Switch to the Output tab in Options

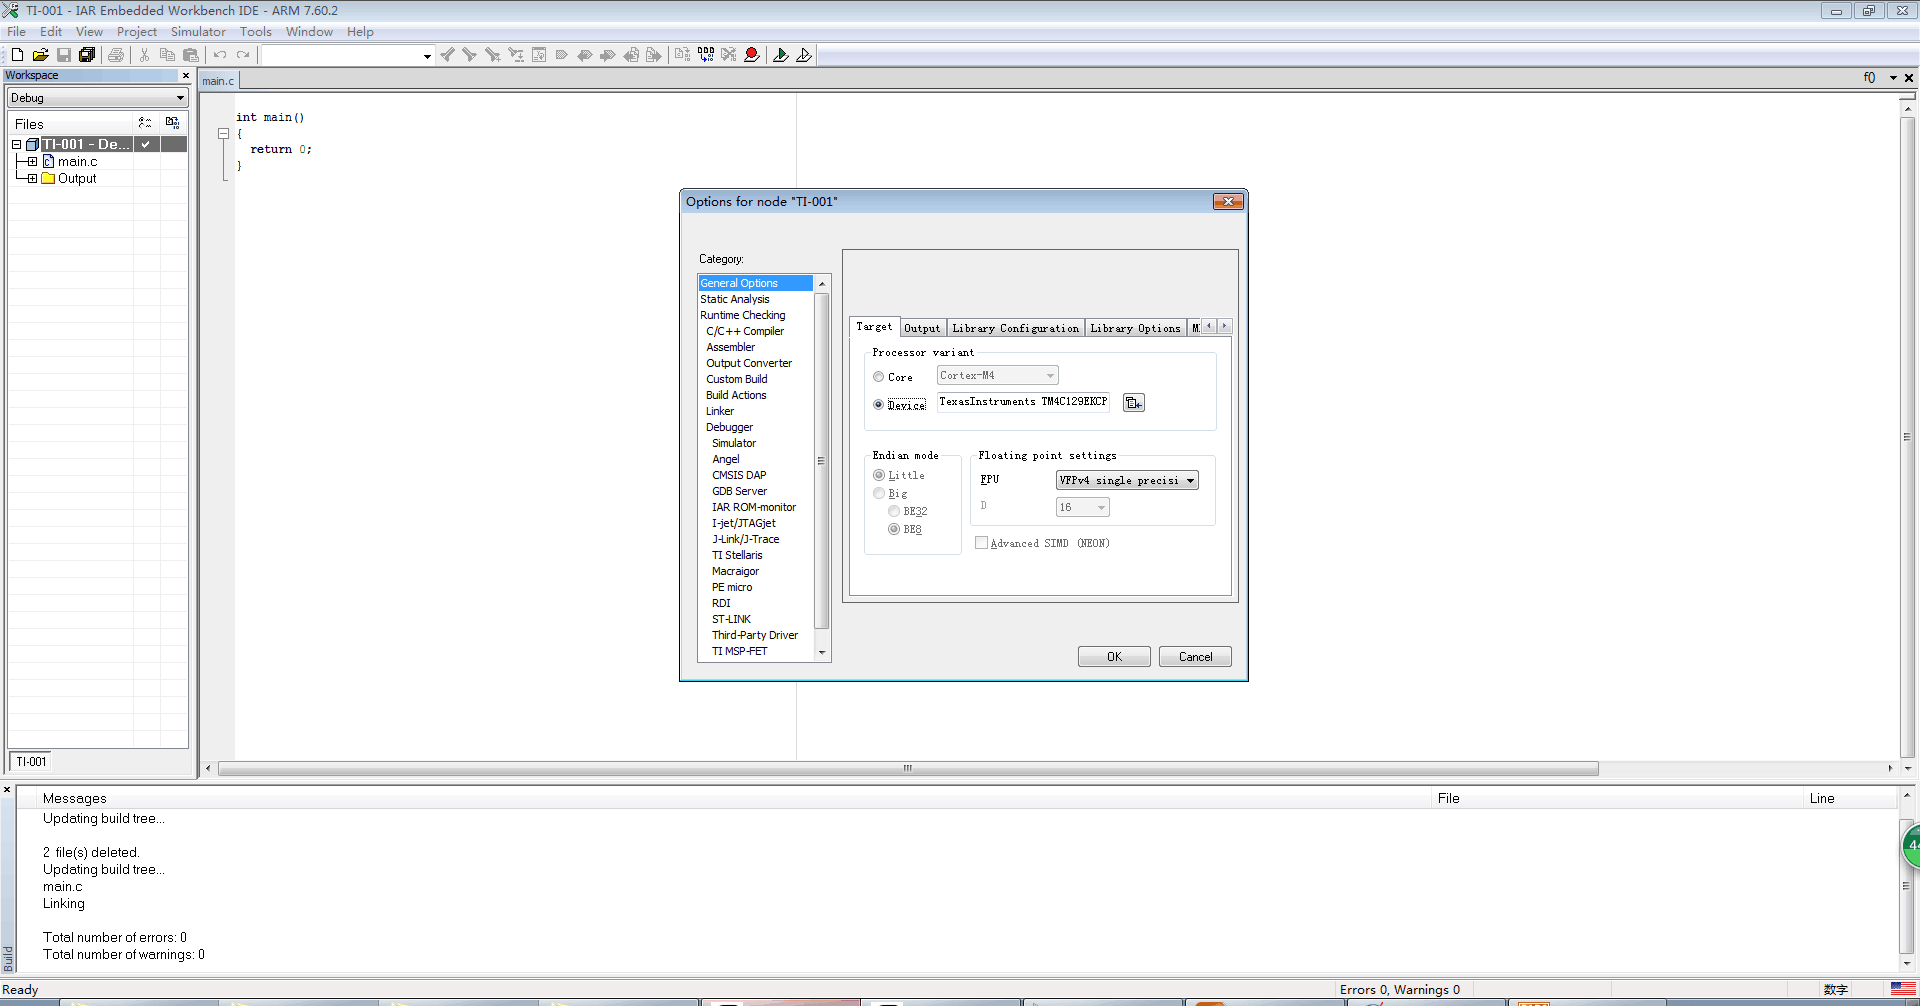click(922, 328)
